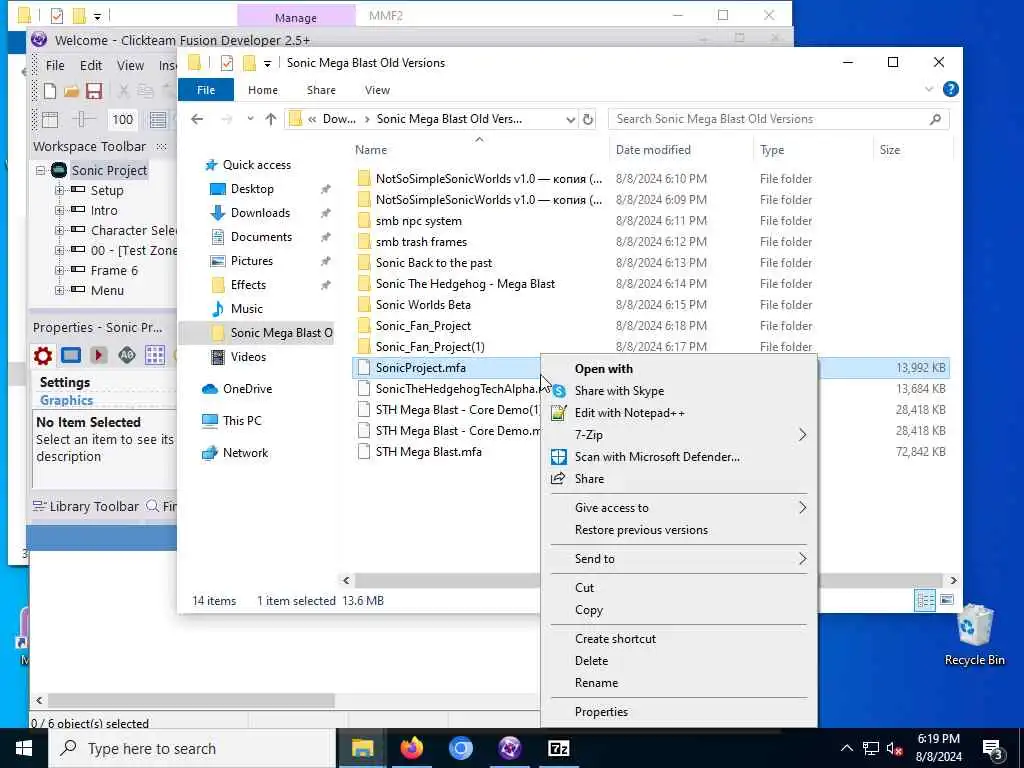
Task: Click the Explorer horizontal scrollbar right arrow
Action: pyautogui.click(x=953, y=581)
